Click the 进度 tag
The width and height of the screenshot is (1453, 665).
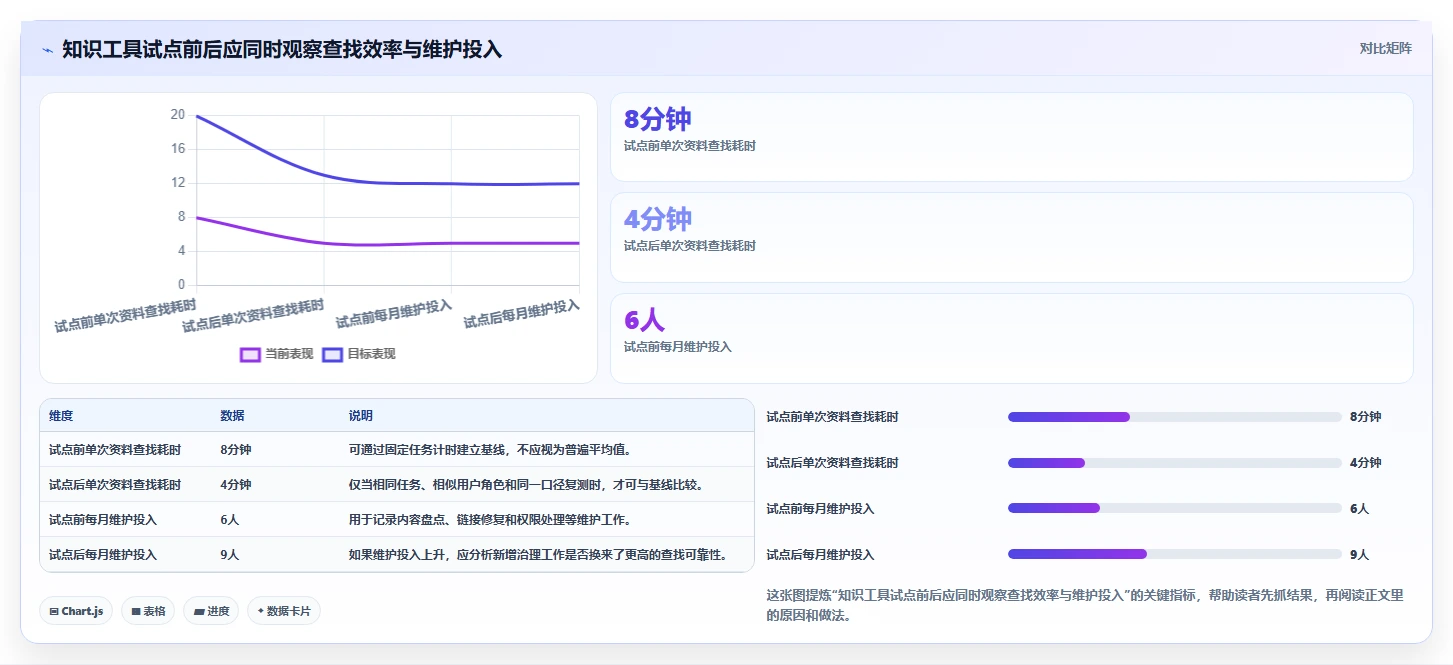[x=211, y=611]
